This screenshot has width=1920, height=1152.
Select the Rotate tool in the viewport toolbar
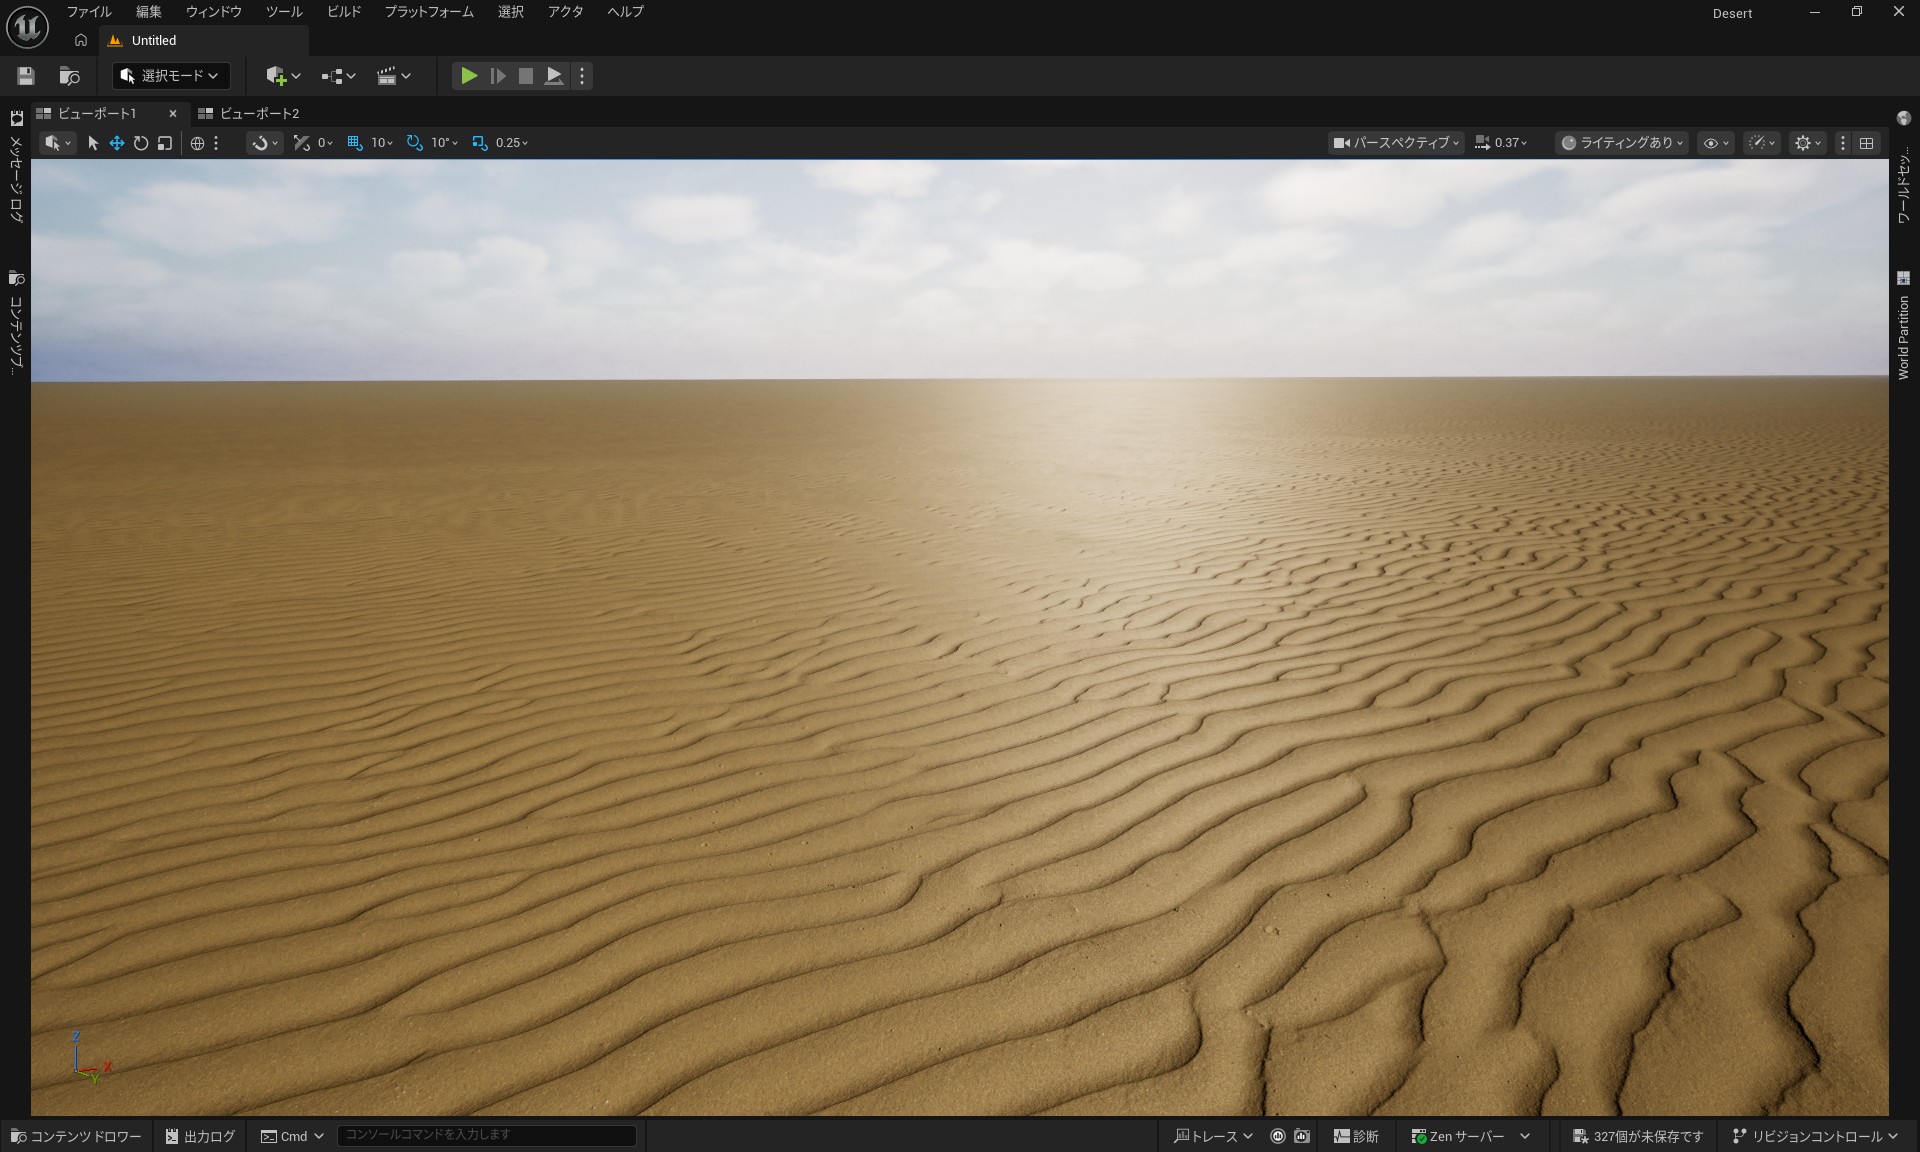coord(141,143)
